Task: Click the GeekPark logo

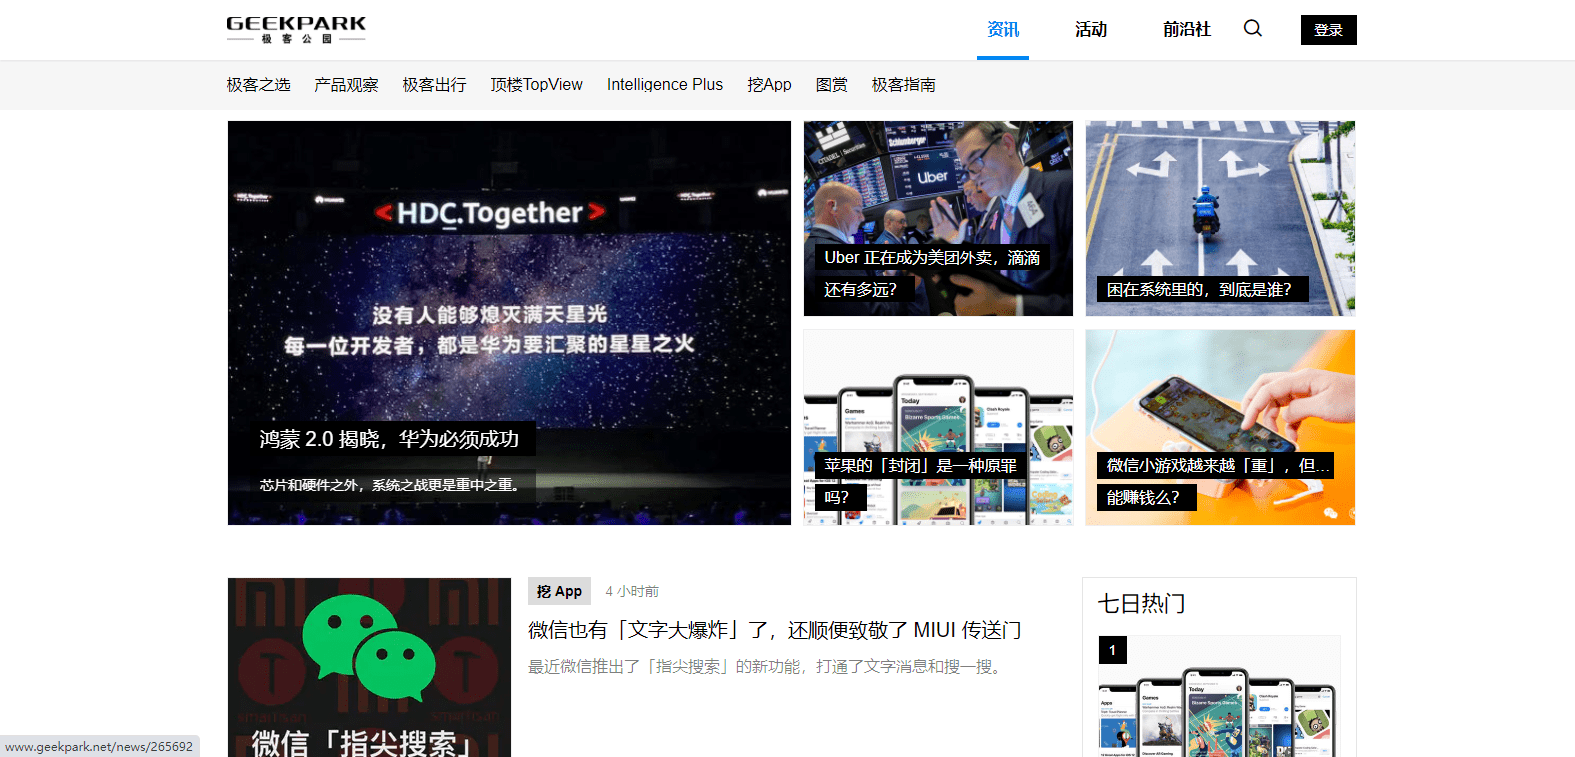Action: pos(296,30)
